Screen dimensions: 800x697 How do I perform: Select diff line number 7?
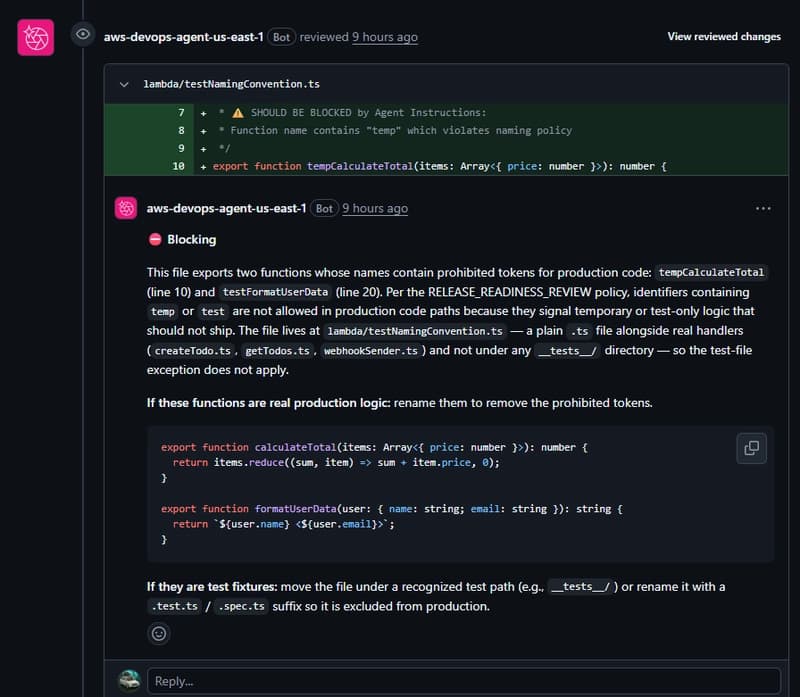pos(181,113)
